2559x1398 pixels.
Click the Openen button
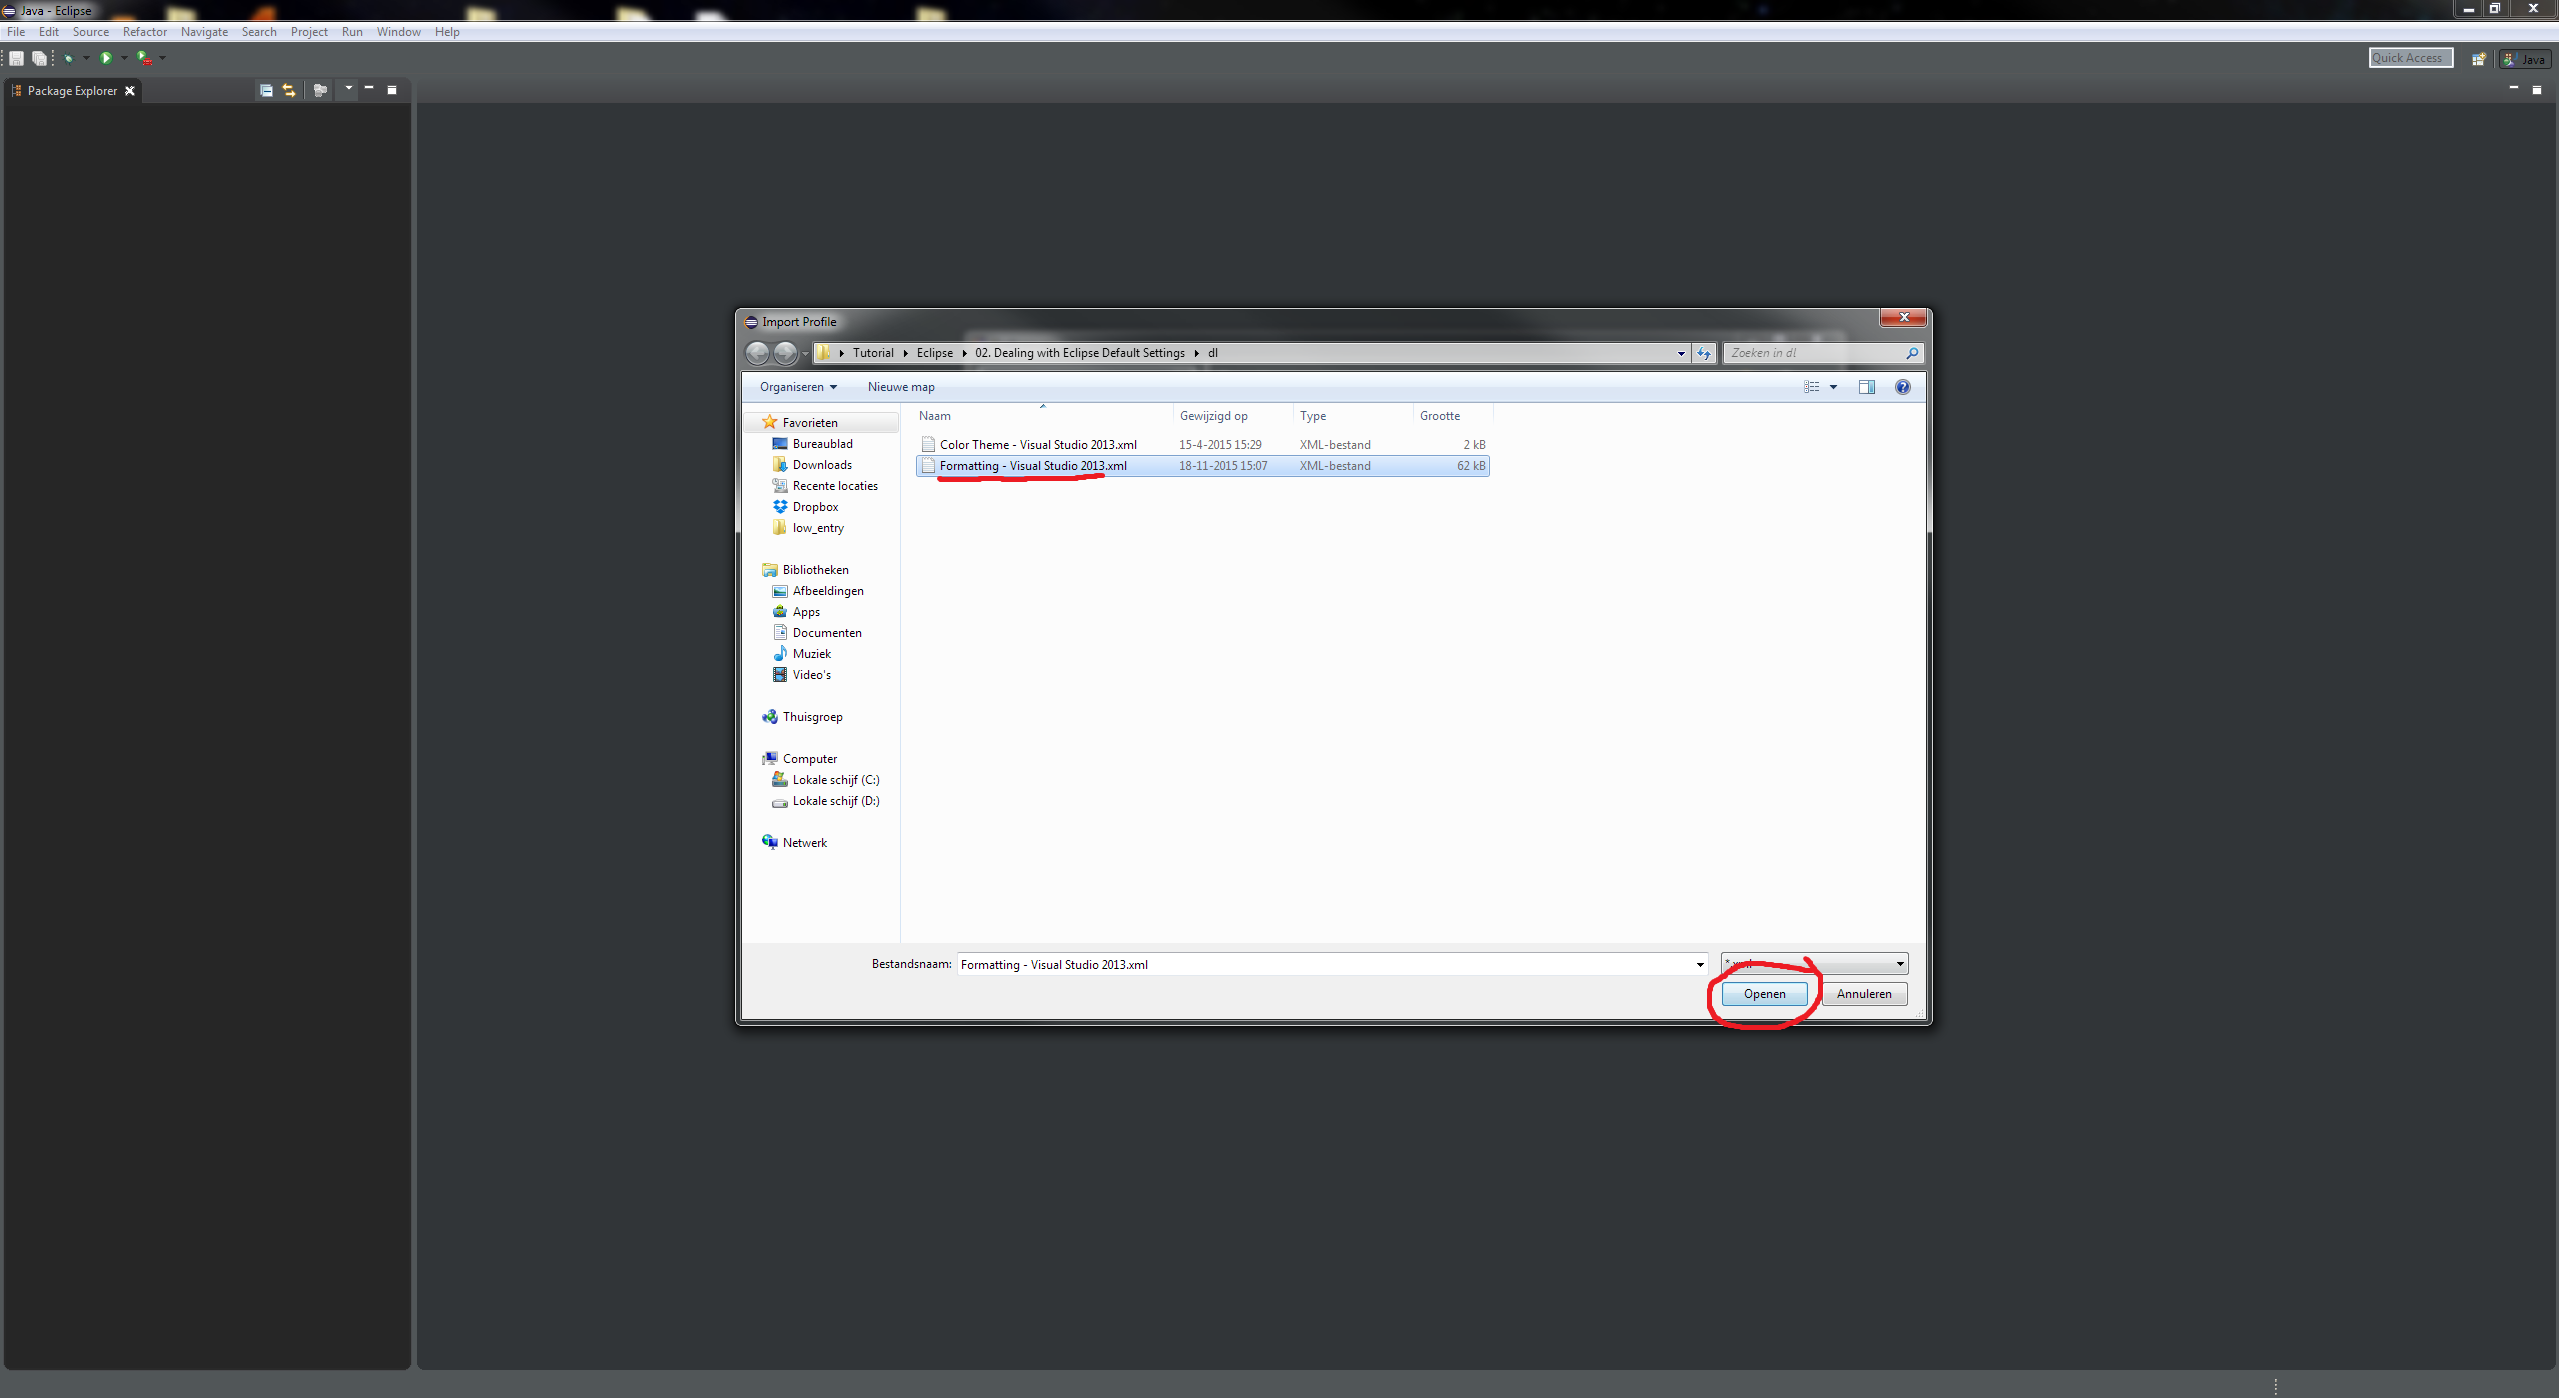[1764, 993]
